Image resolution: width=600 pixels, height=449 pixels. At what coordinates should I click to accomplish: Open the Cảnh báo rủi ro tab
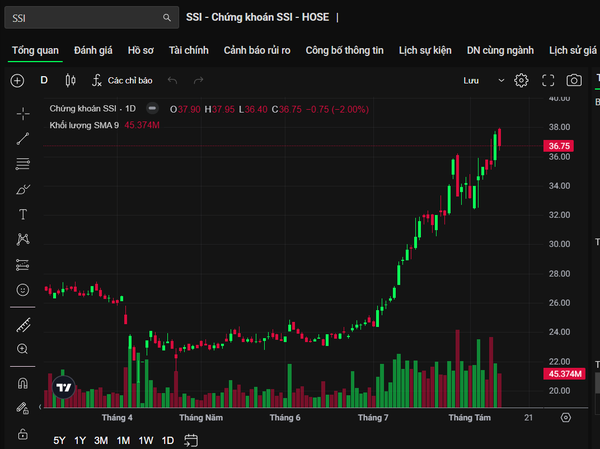257,51
